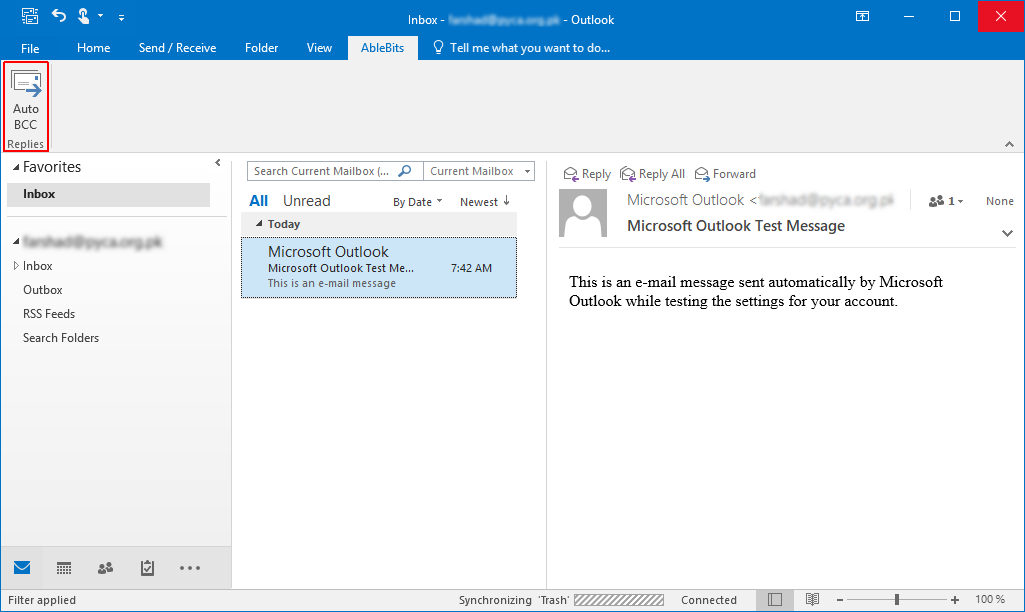1025x612 pixels.
Task: Filter messages to Unread only
Action: click(x=306, y=200)
